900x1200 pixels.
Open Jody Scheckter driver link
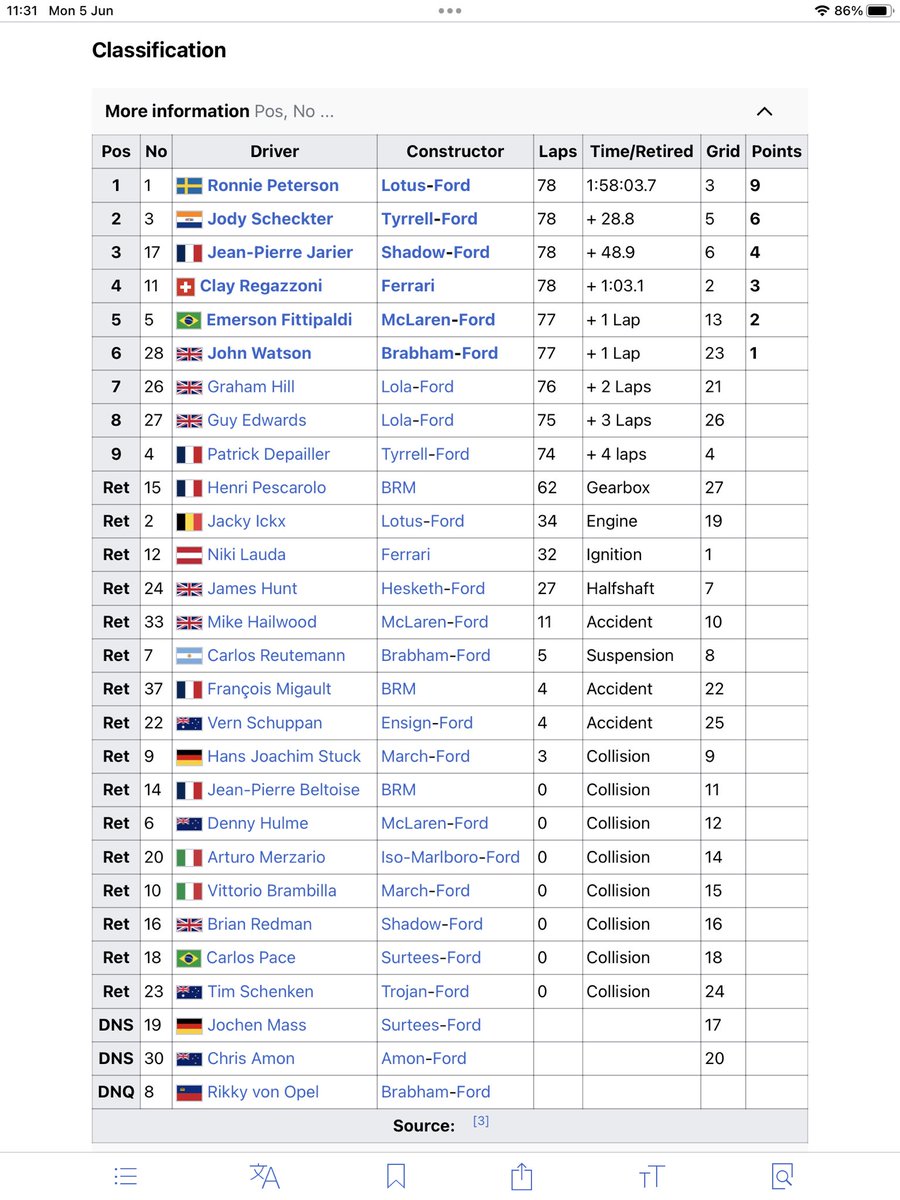[270, 219]
